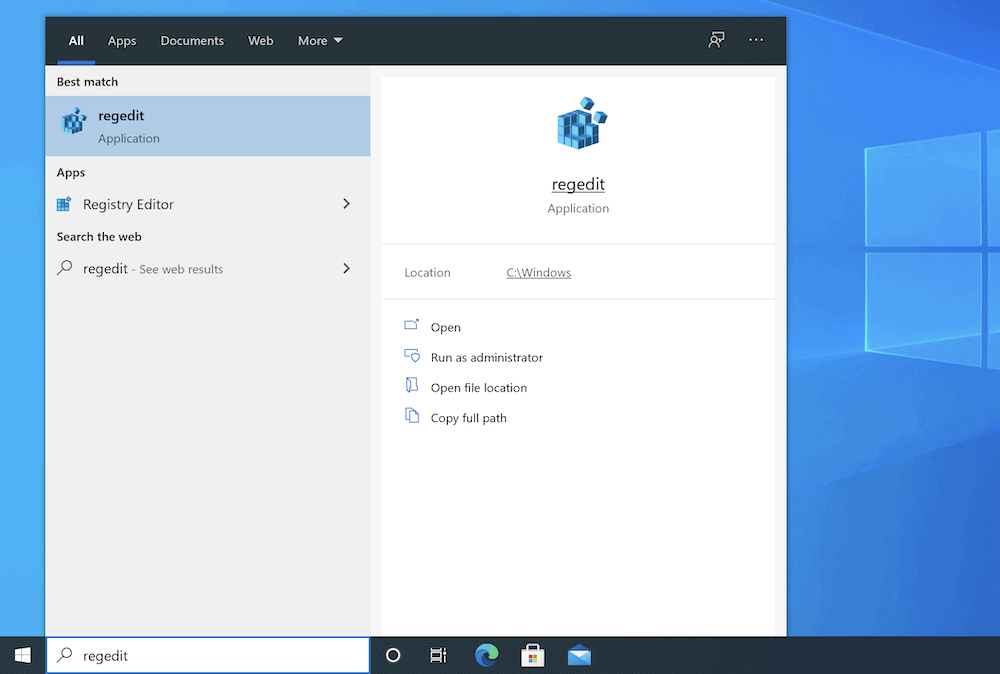Click the See more (ellipsis) icon

tap(755, 40)
